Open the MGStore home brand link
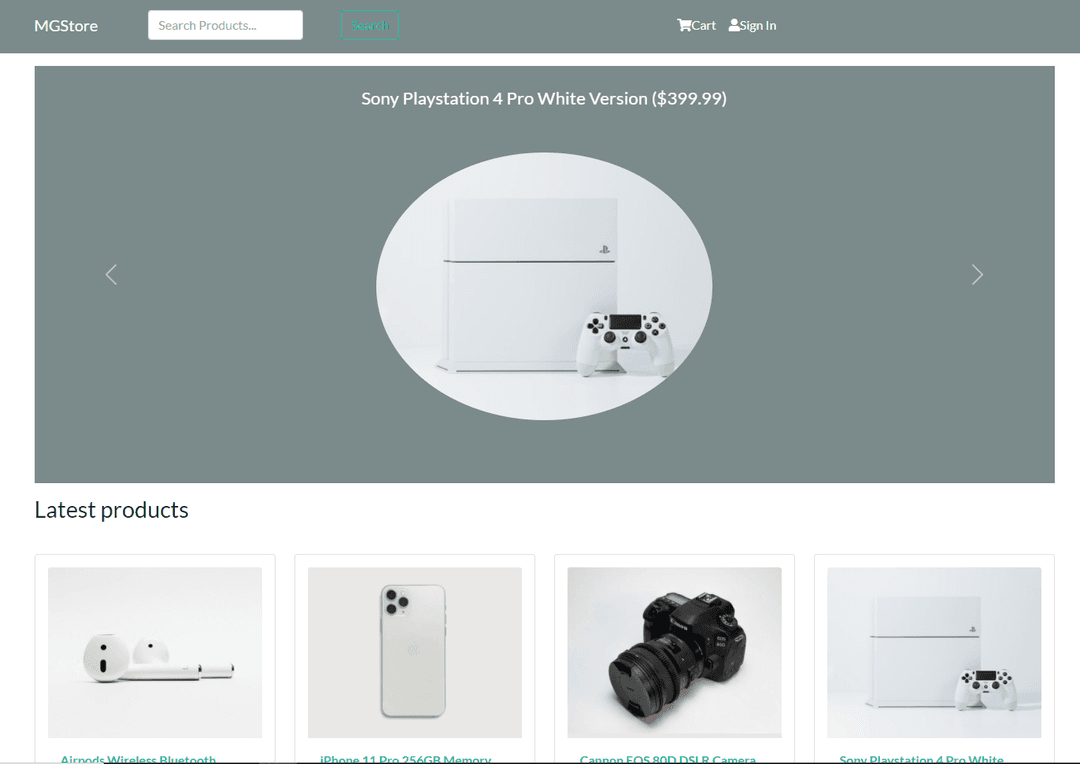 66,25
